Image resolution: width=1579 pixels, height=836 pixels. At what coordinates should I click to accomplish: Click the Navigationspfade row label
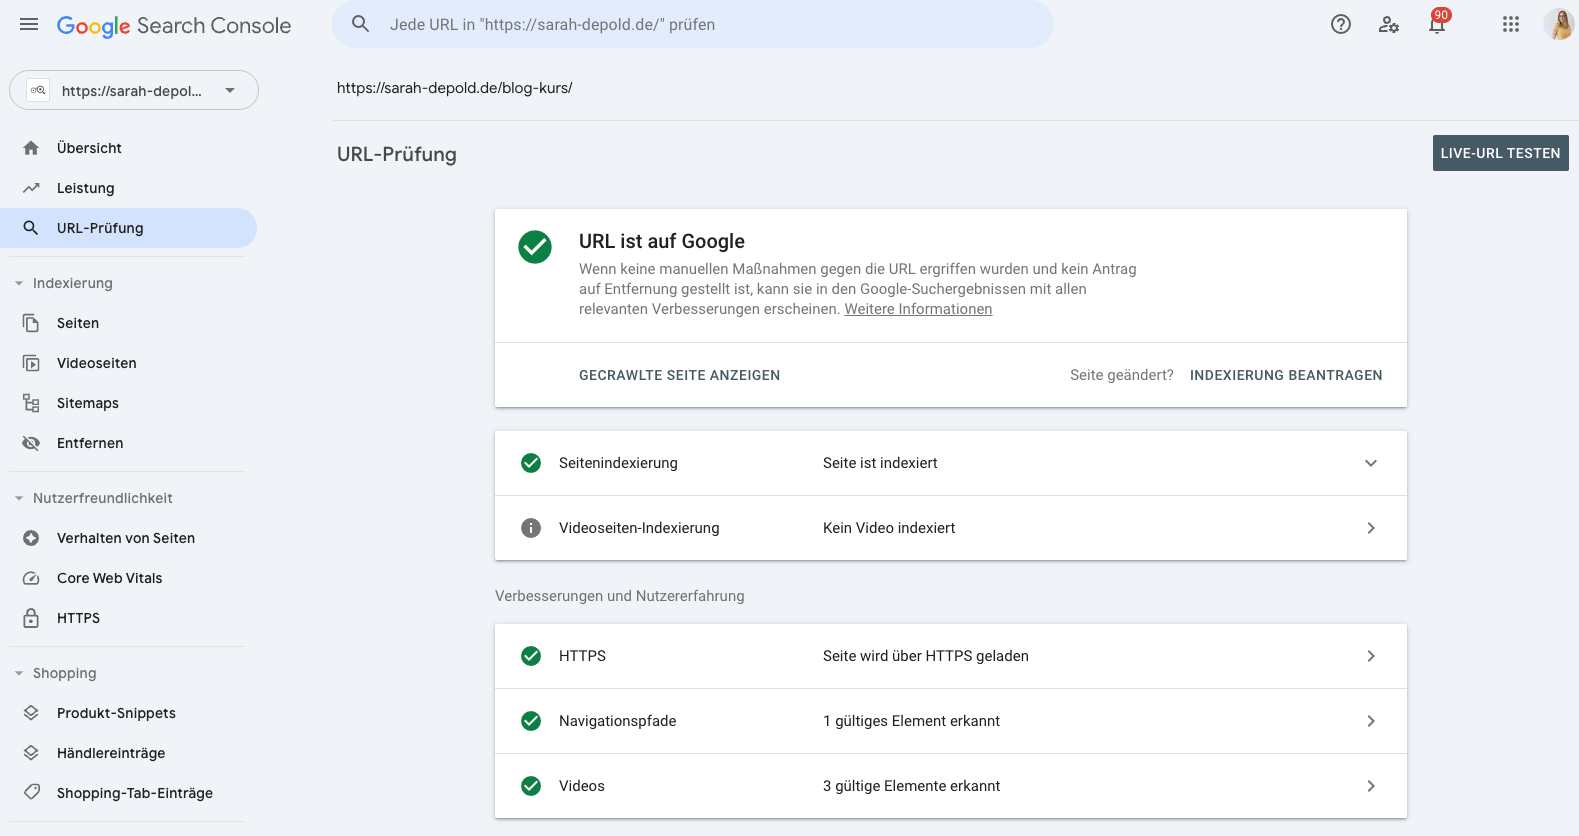click(x=617, y=721)
